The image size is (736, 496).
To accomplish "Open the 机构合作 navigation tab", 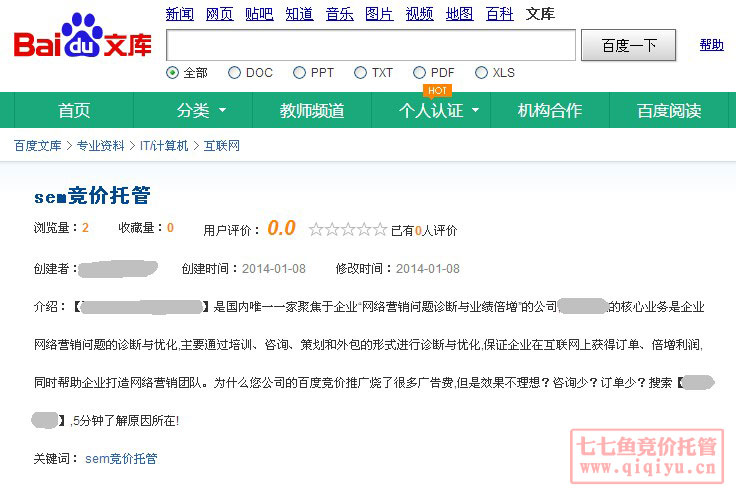I will pos(550,110).
